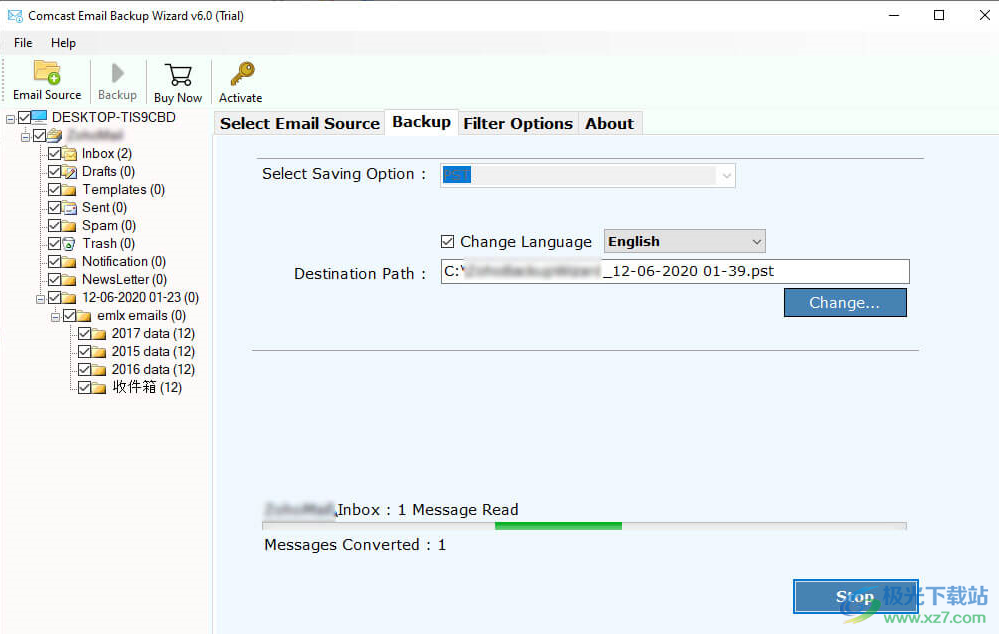Select the Trash (0) tree row
Viewport: 999px width, 634px height.
coord(108,243)
